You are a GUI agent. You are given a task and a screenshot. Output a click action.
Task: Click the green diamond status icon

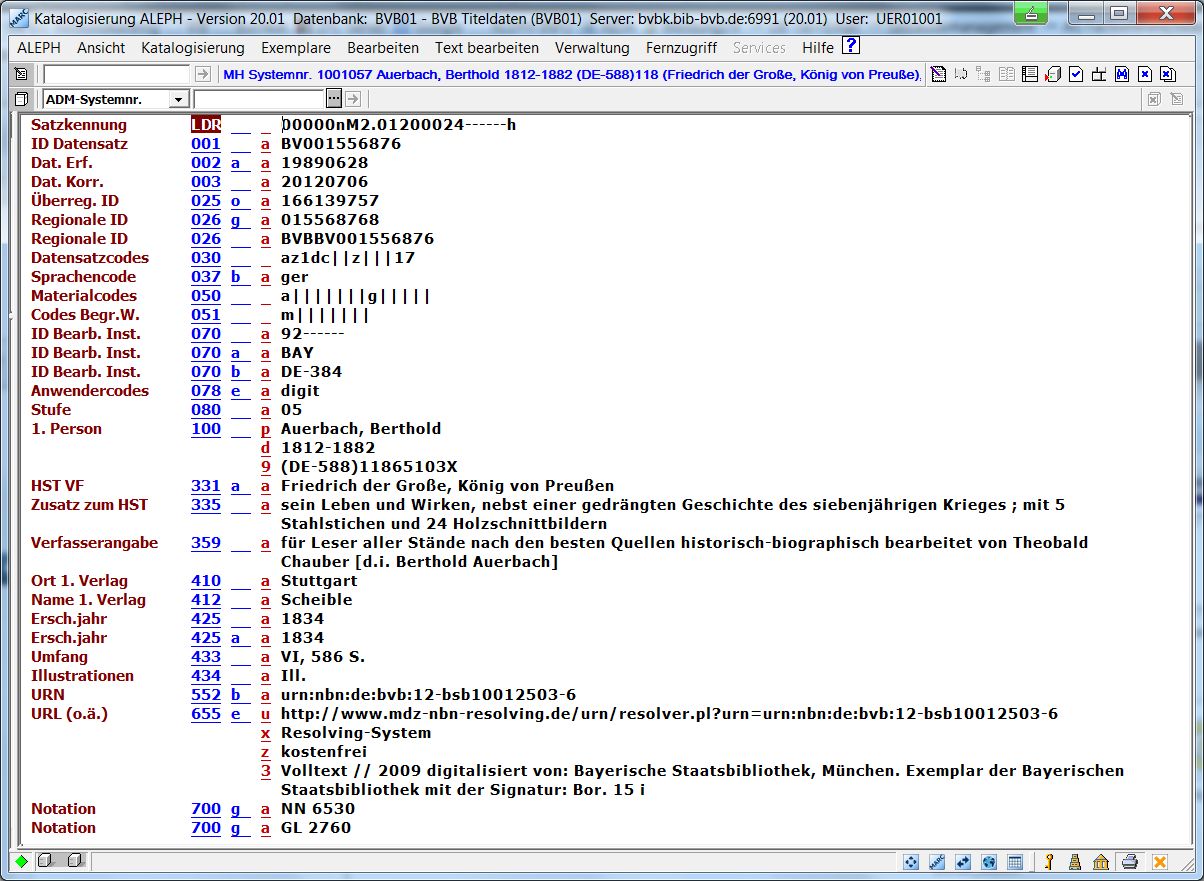tap(21, 862)
